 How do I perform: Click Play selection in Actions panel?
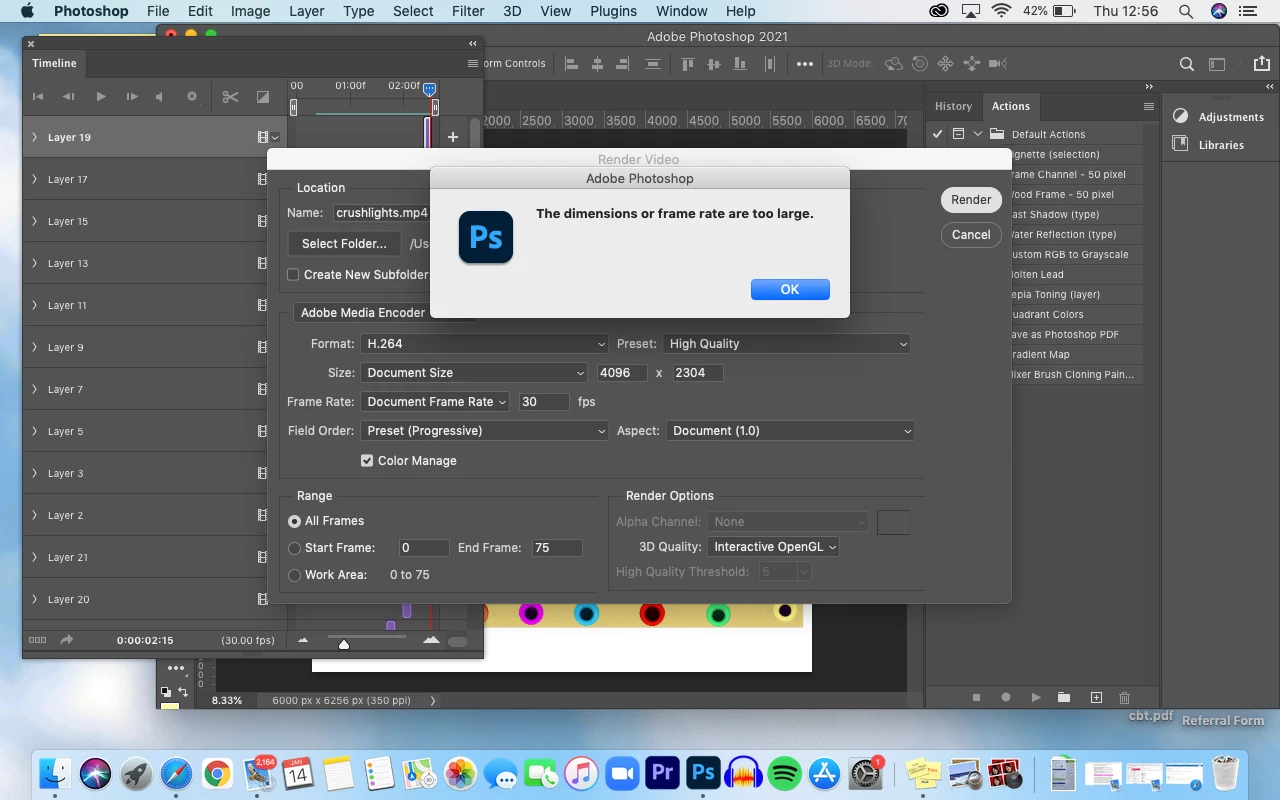1036,697
